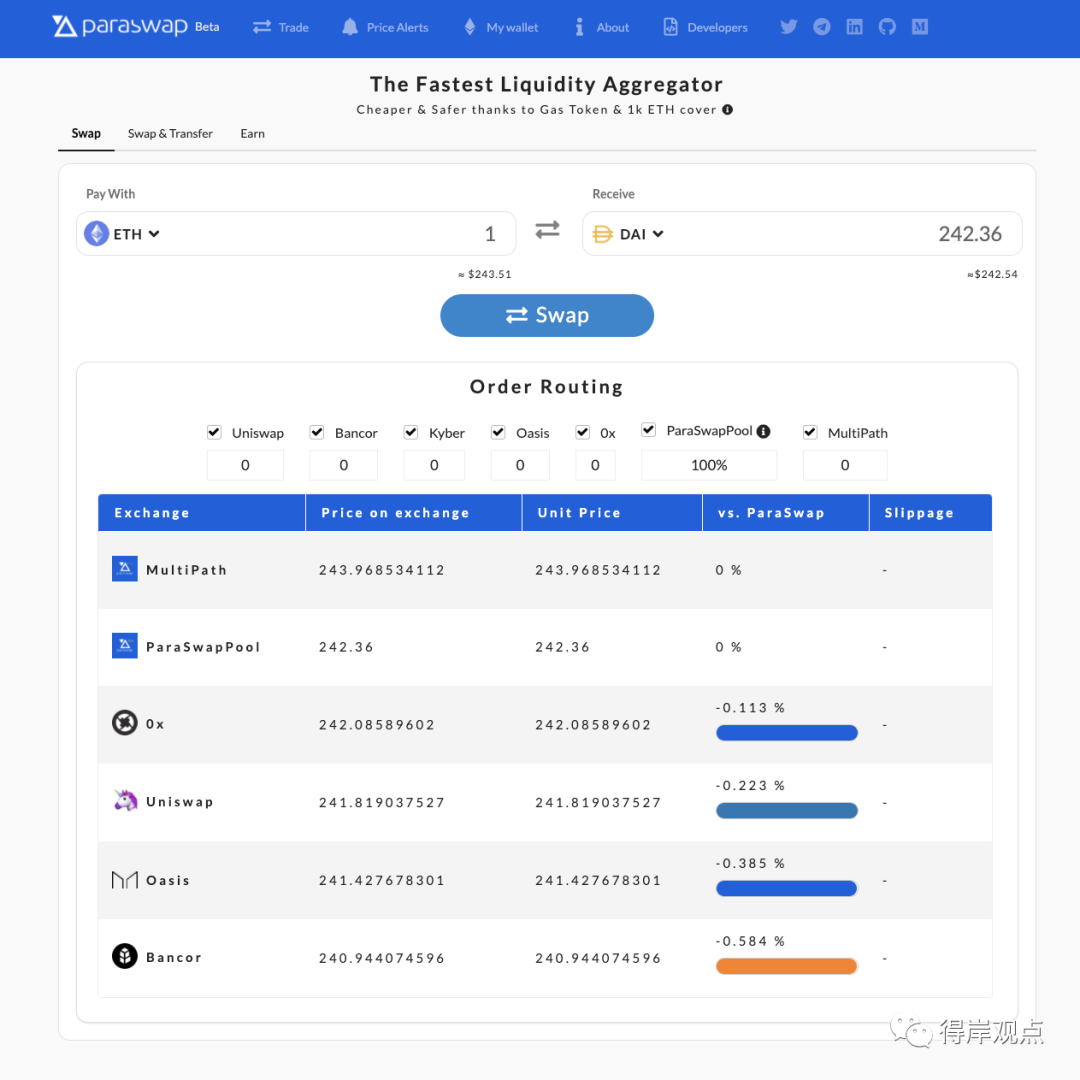Click 0x price 242.08589602

(x=377, y=725)
